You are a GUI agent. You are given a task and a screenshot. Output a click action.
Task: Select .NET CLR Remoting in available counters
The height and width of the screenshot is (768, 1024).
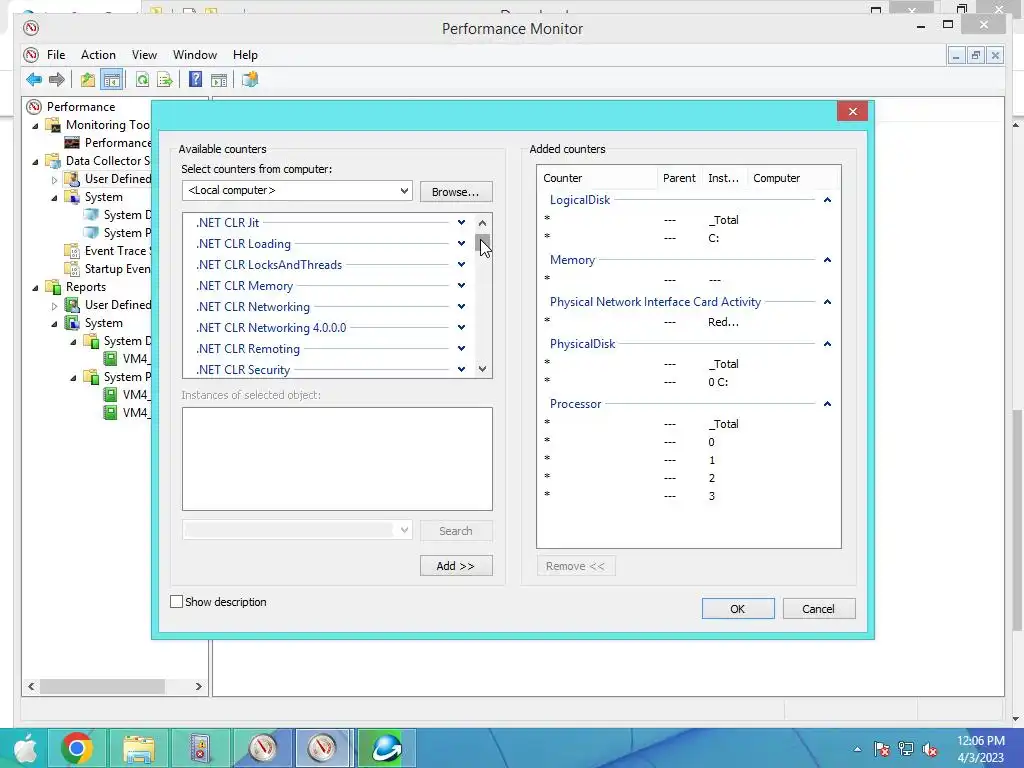click(x=248, y=349)
